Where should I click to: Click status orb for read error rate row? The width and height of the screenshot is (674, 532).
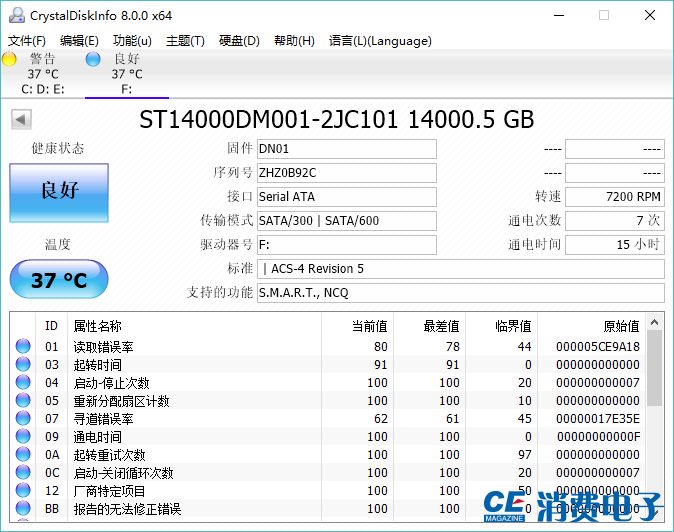(23, 347)
